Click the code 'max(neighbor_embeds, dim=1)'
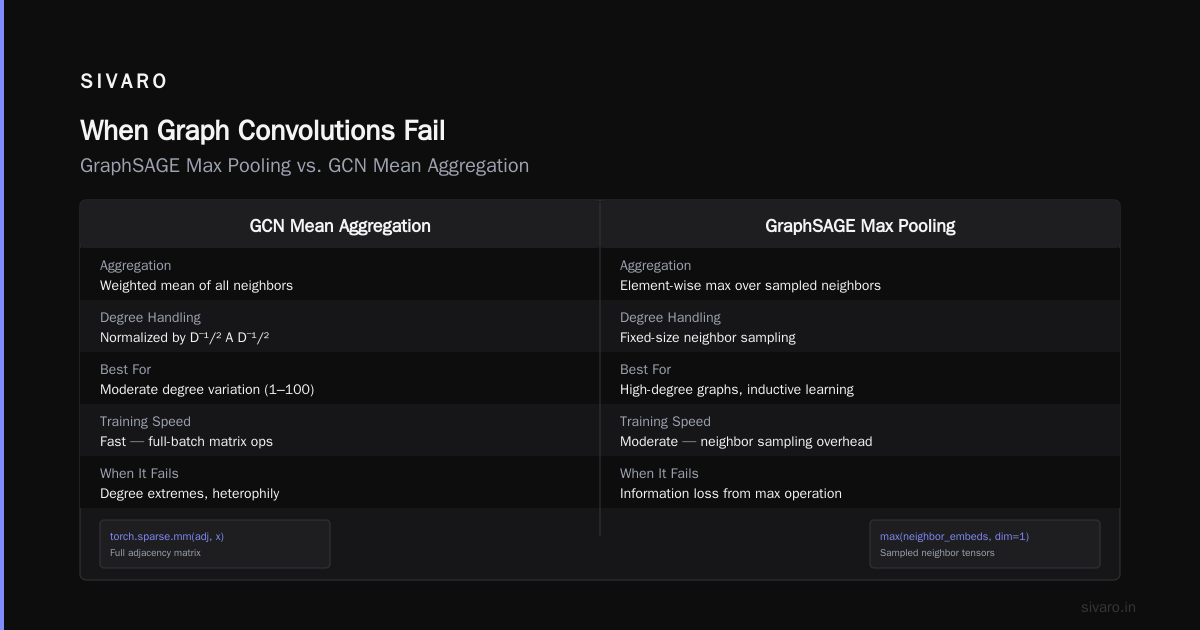 tap(954, 536)
